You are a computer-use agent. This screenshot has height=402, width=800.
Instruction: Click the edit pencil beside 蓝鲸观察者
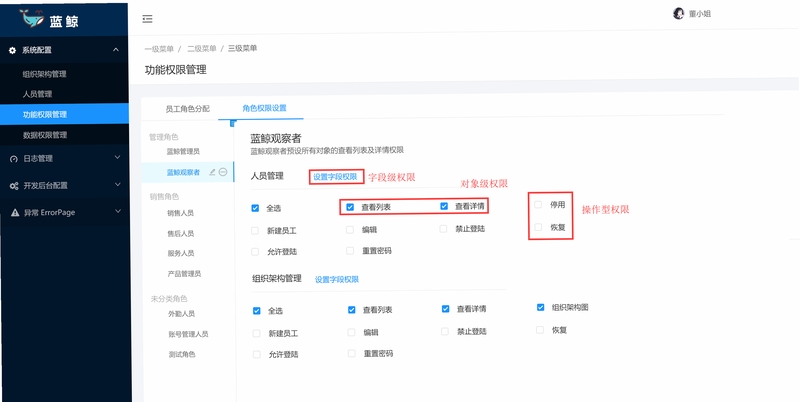tap(212, 172)
